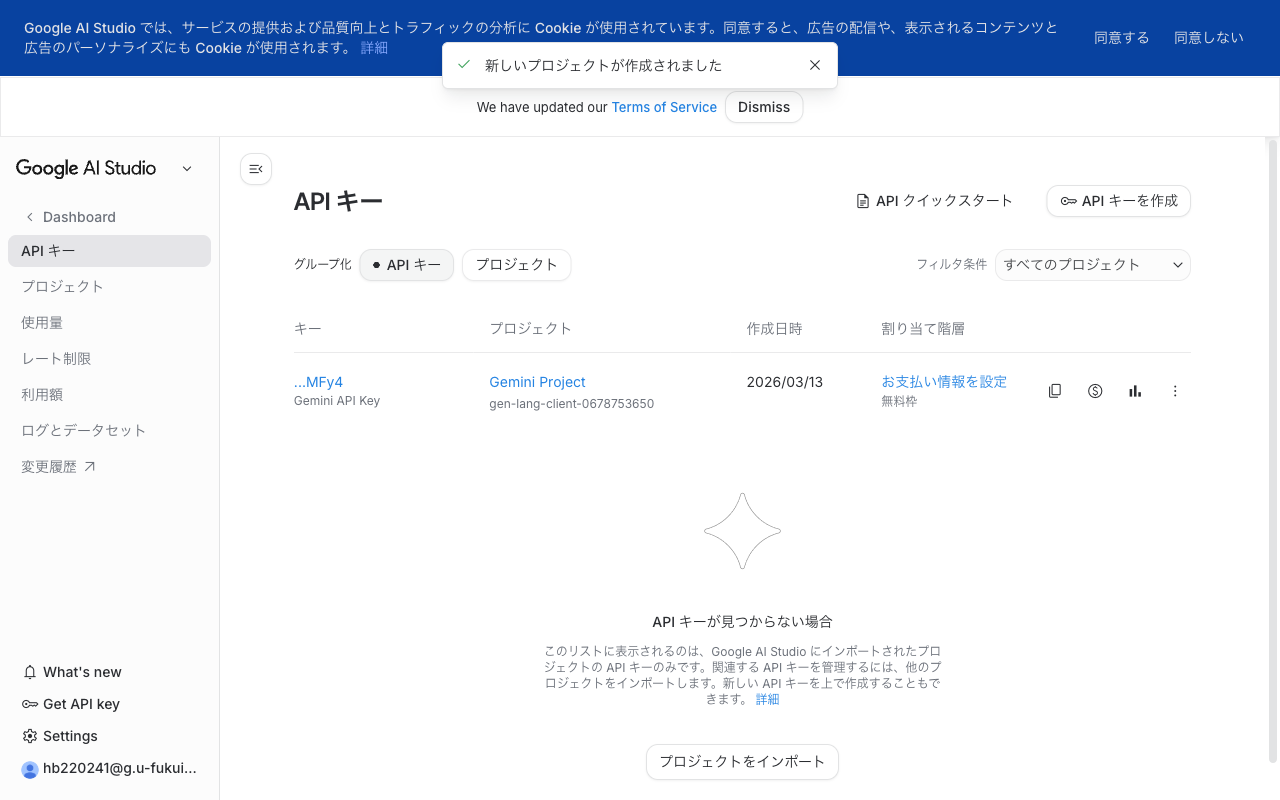Go to the レート制限 section
This screenshot has height=800, width=1280.
(x=54, y=358)
